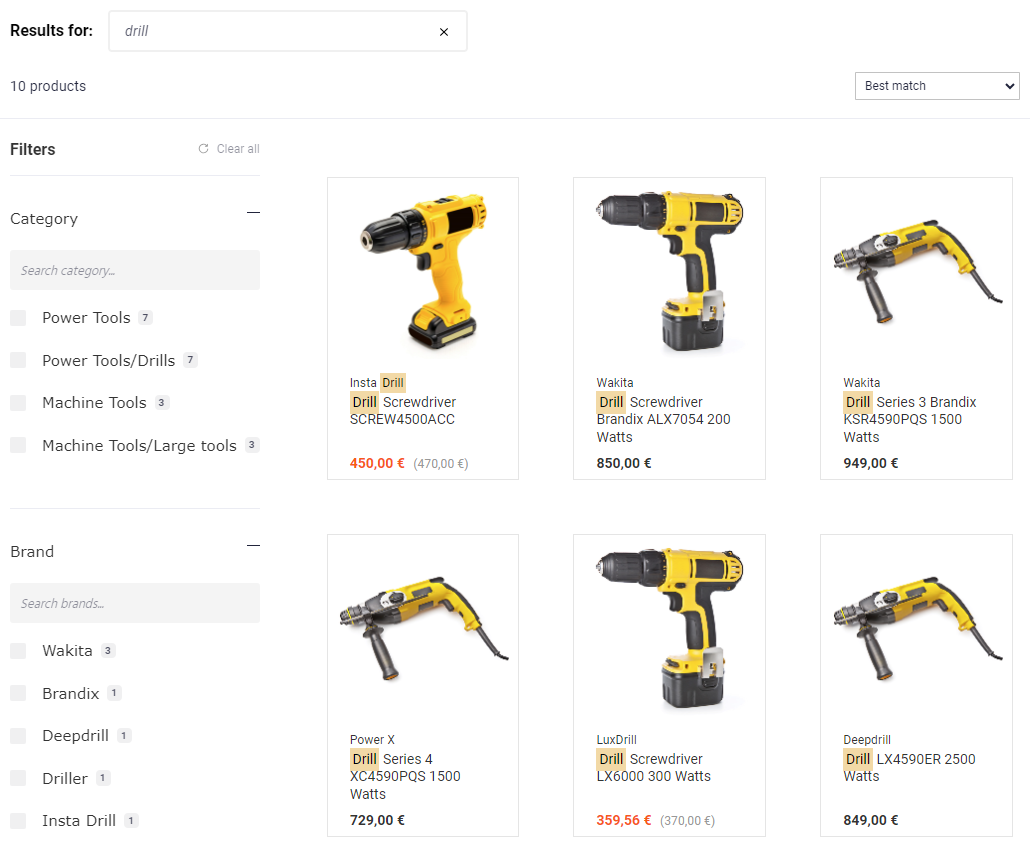The image size is (1030, 847).
Task: Enable the Insta Drill brand filter
Action: (17, 820)
